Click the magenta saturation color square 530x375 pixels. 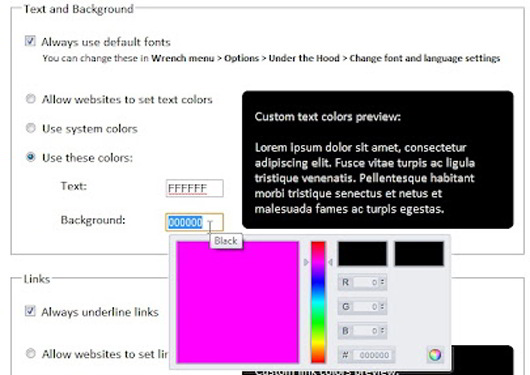click(x=238, y=302)
